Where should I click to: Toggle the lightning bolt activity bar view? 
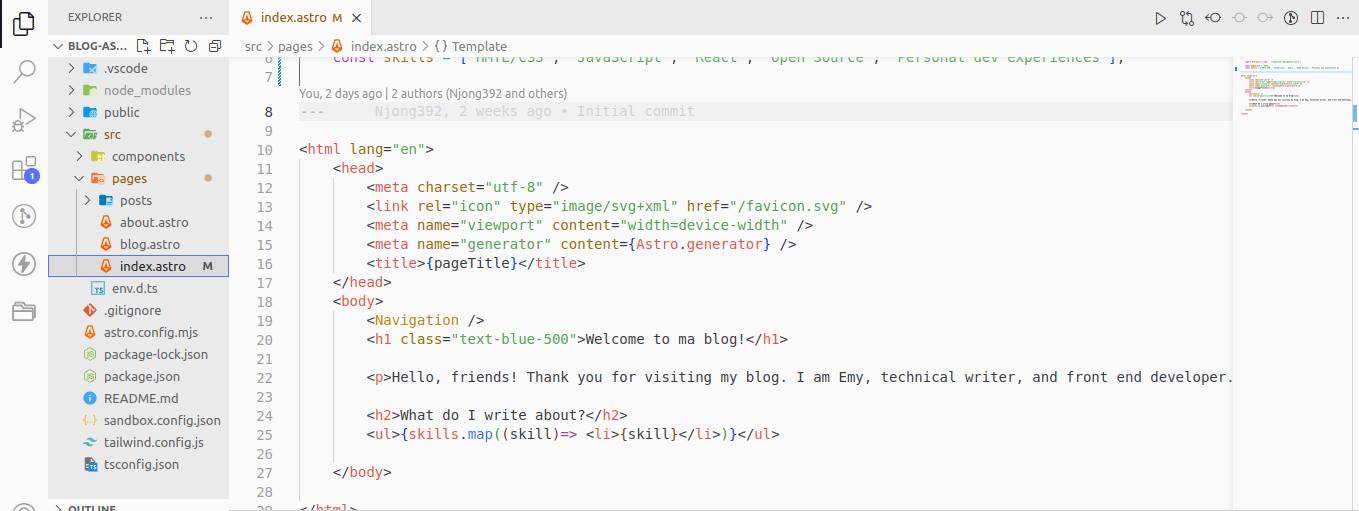click(x=24, y=264)
